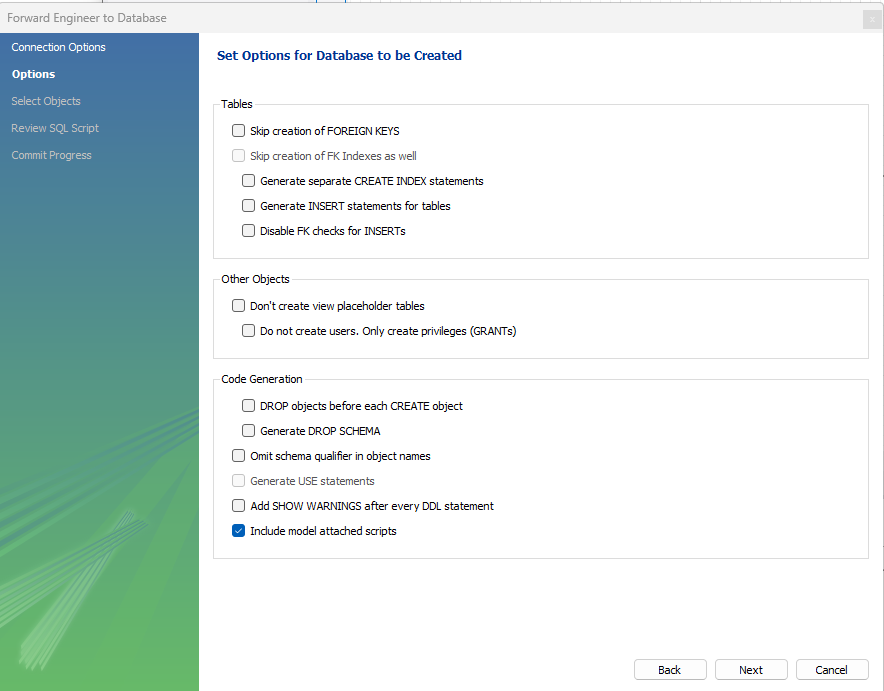The height and width of the screenshot is (691, 884).
Task: Go Back to previous wizard page
Action: 670,670
